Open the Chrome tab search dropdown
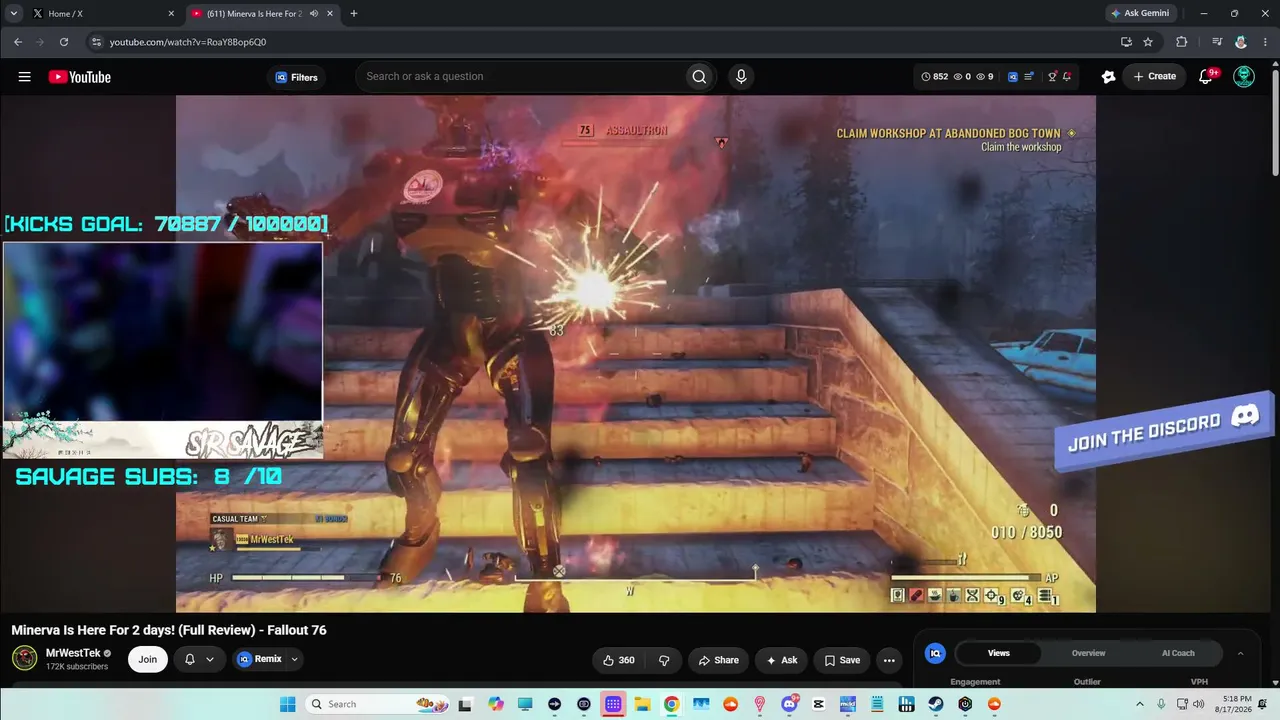The image size is (1280, 720). (x=14, y=14)
